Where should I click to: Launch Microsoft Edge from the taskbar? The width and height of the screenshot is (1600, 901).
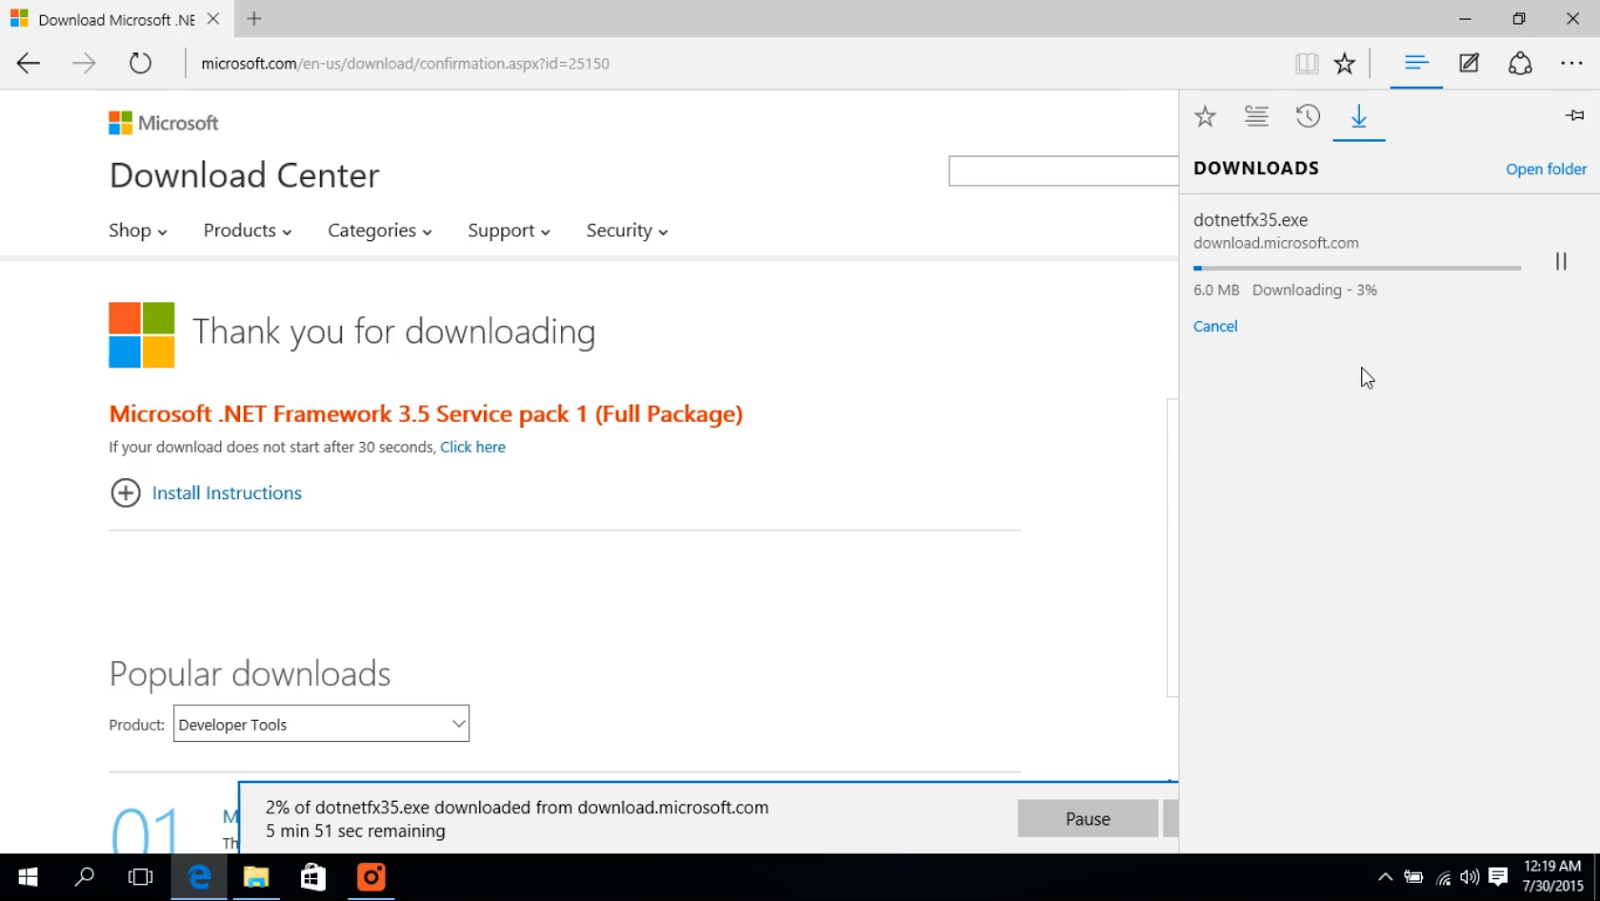pyautogui.click(x=198, y=877)
